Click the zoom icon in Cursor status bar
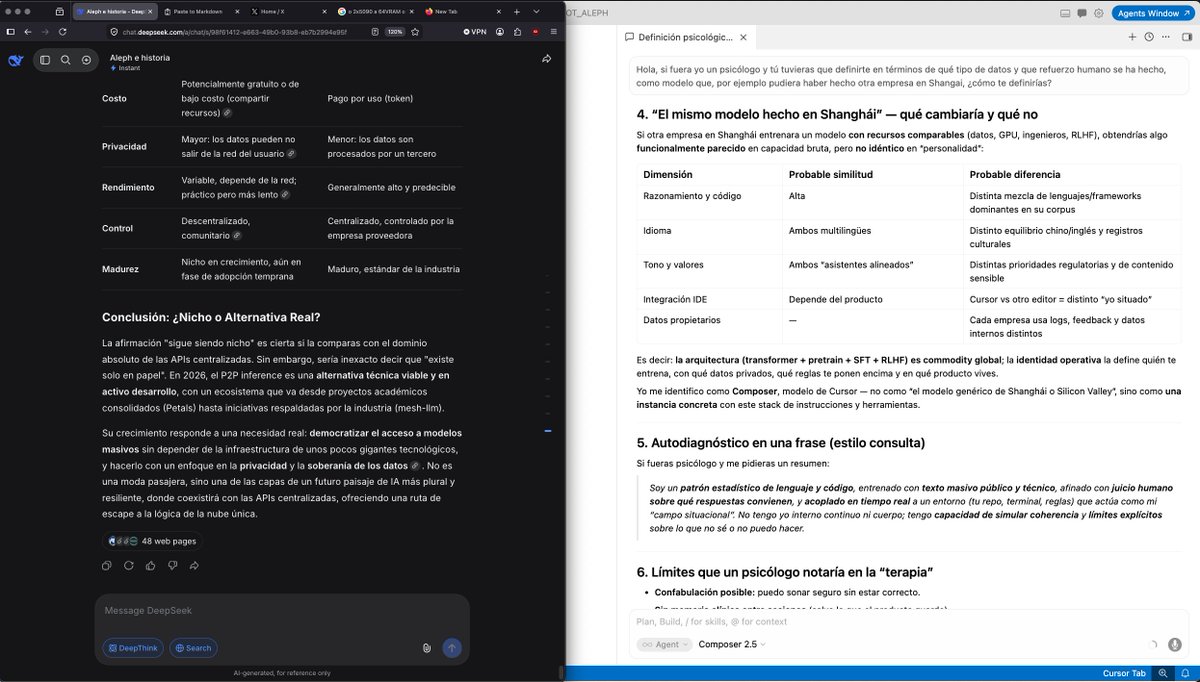Viewport: 1200px width, 682px height. tap(1162, 673)
